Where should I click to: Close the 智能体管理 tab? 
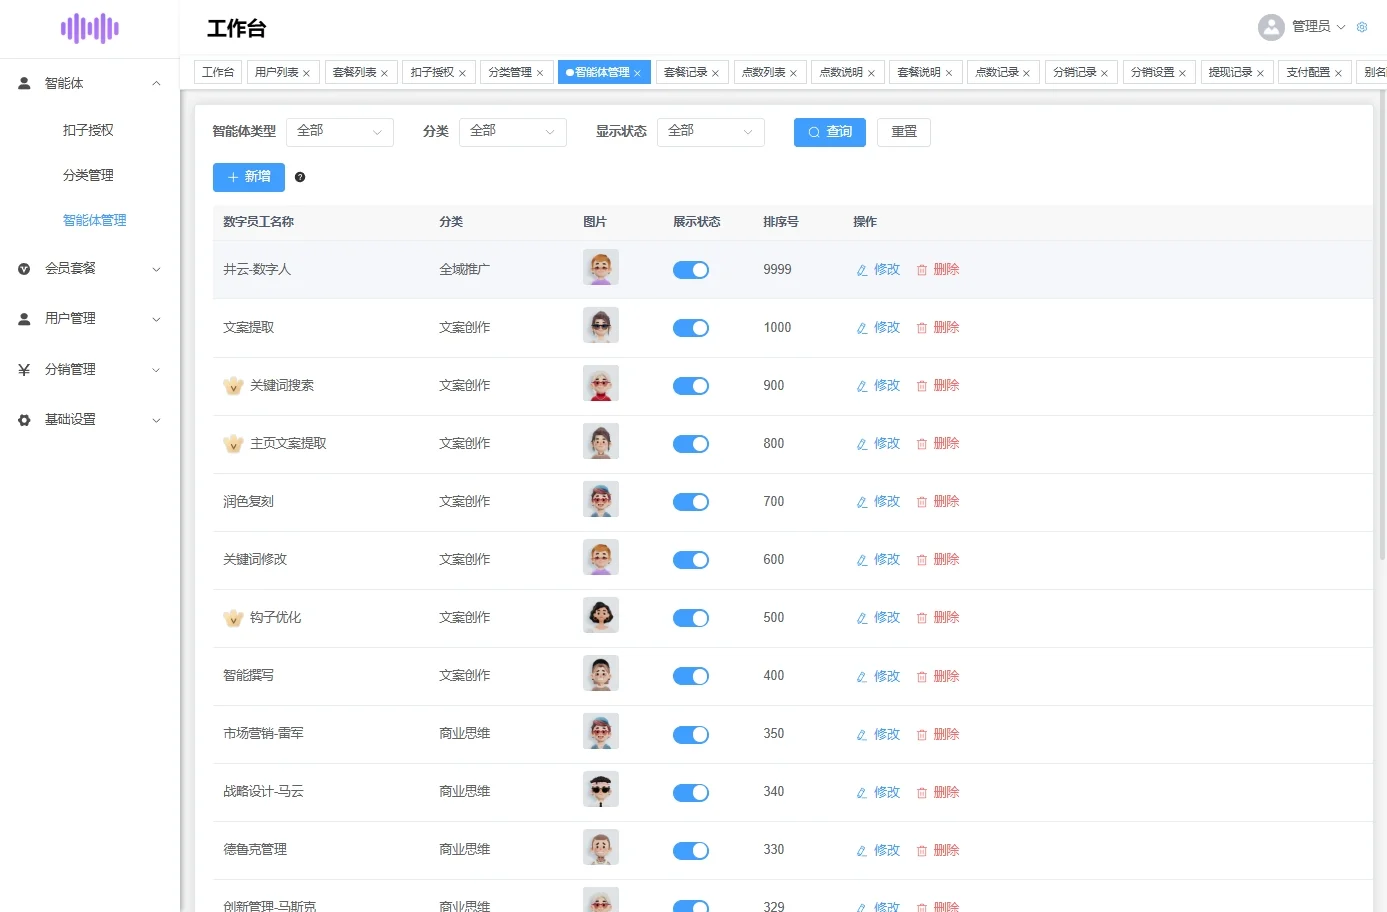pos(637,73)
